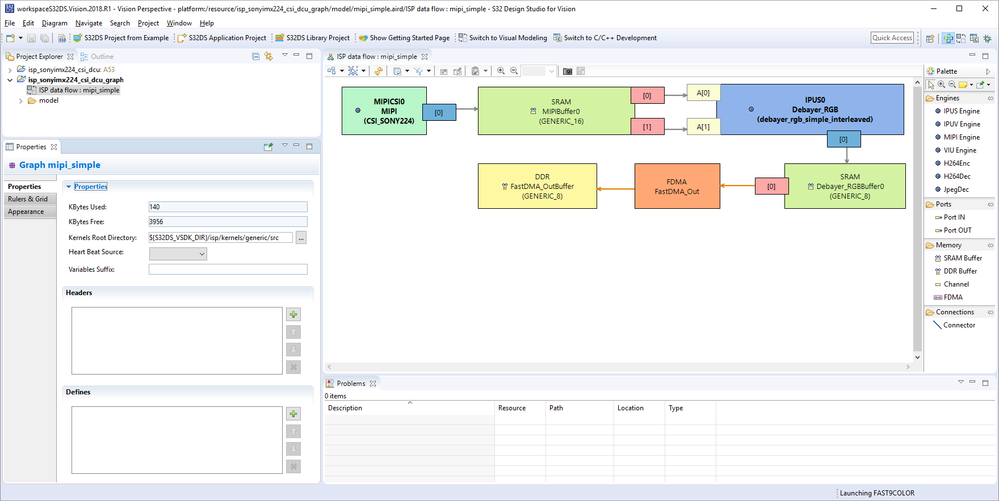Browse for the Kernels Root Directory
Image resolution: width=999 pixels, height=501 pixels.
tap(301, 238)
